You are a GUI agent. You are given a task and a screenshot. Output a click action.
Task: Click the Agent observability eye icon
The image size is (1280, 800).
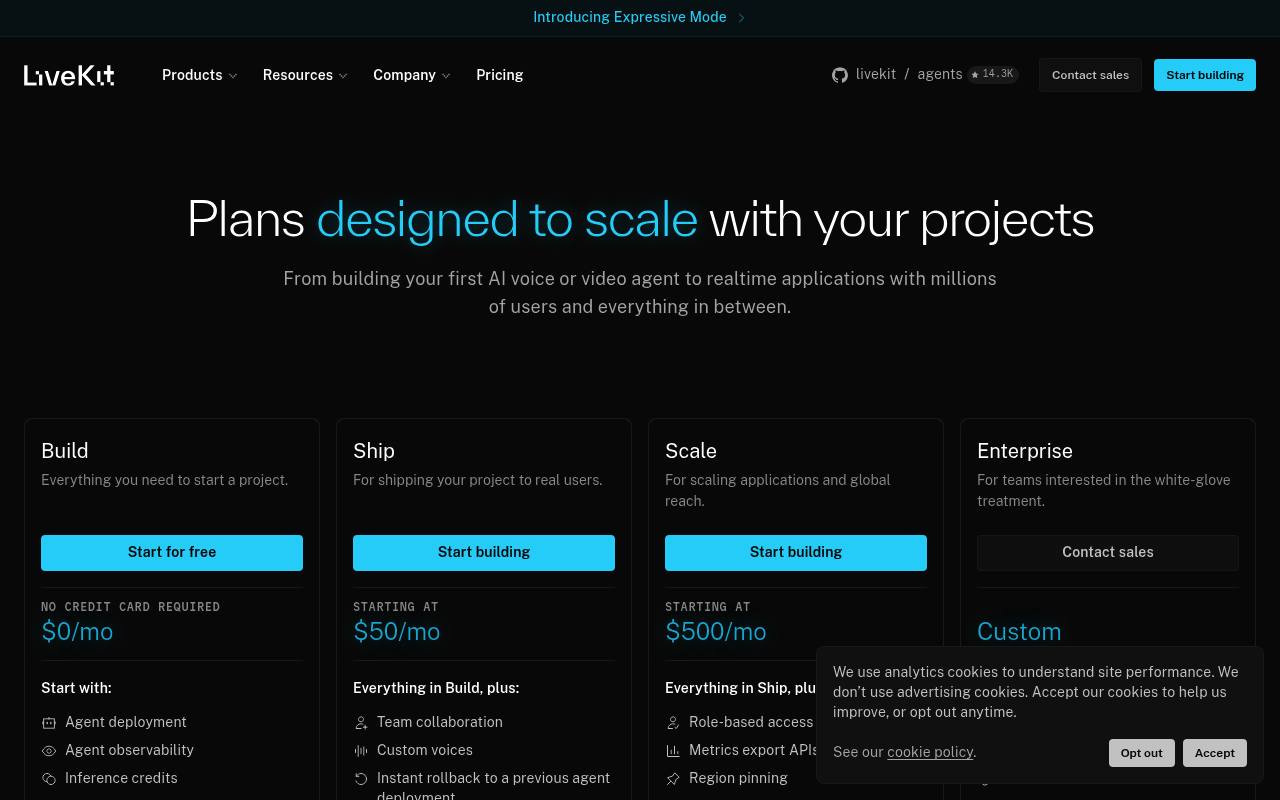tap(49, 750)
